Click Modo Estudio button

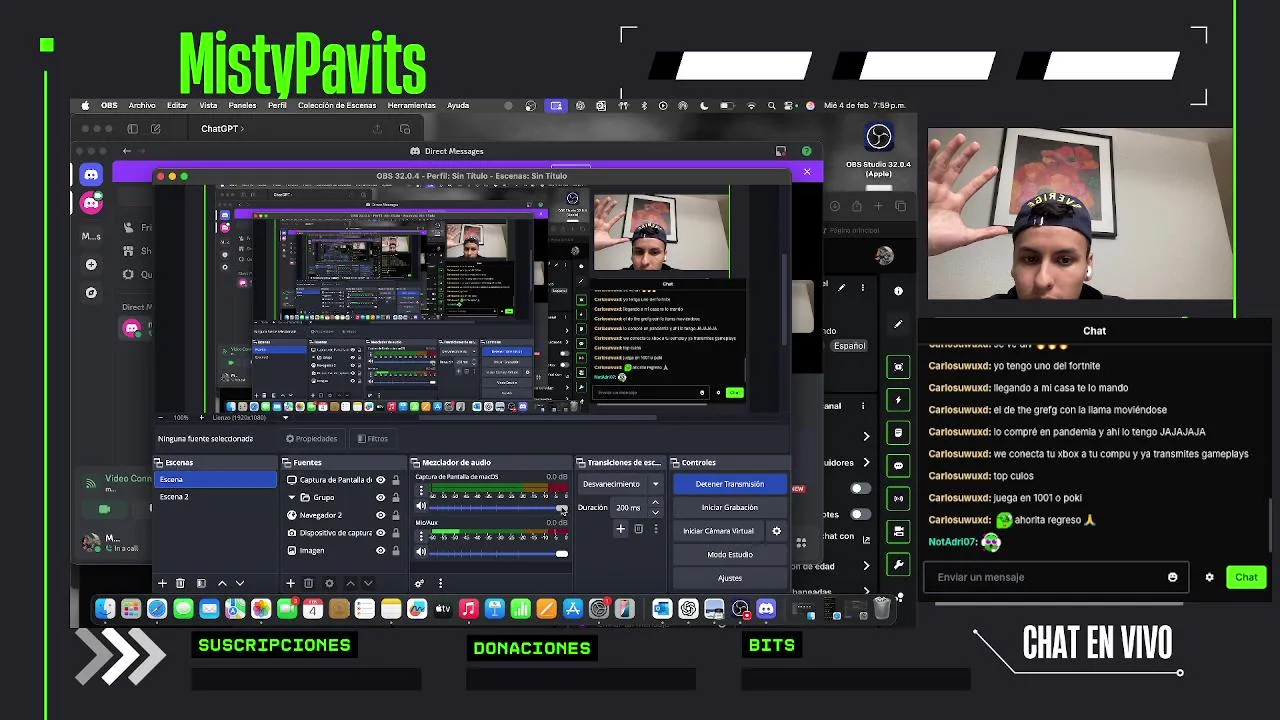729,554
